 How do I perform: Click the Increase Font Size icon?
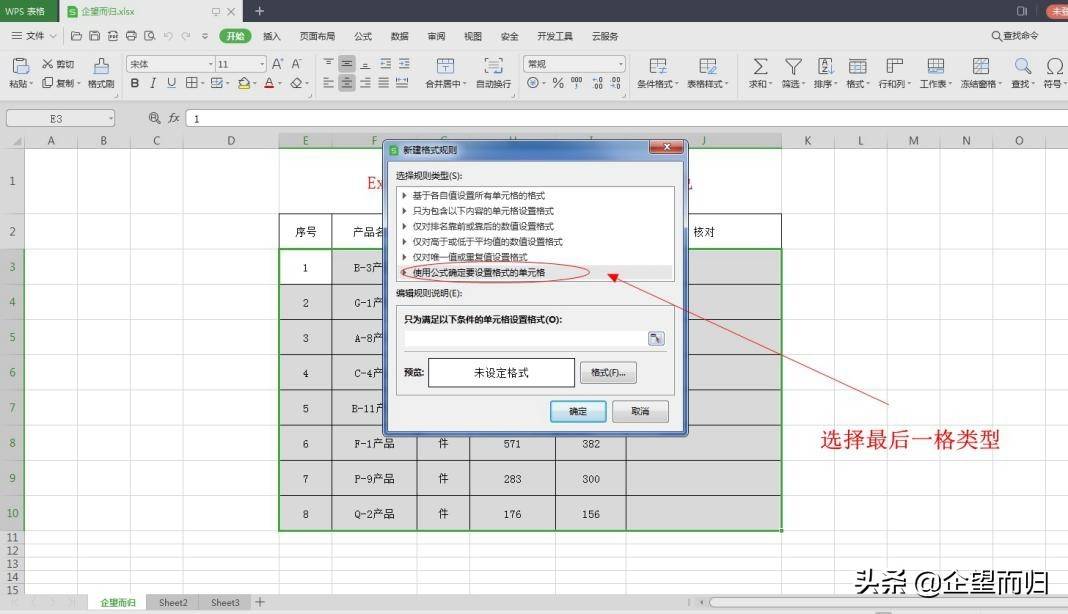click(x=277, y=64)
